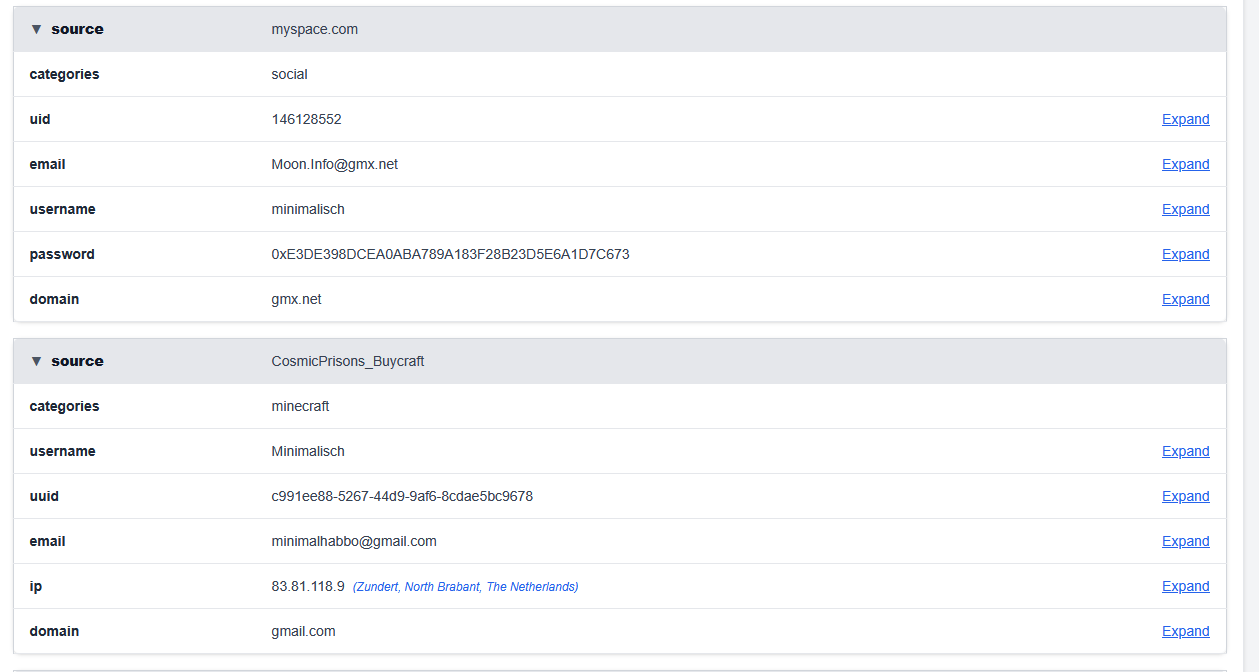Viewport: 1259px width, 672px height.
Task: Click the minecraft category value
Action: click(x=300, y=406)
